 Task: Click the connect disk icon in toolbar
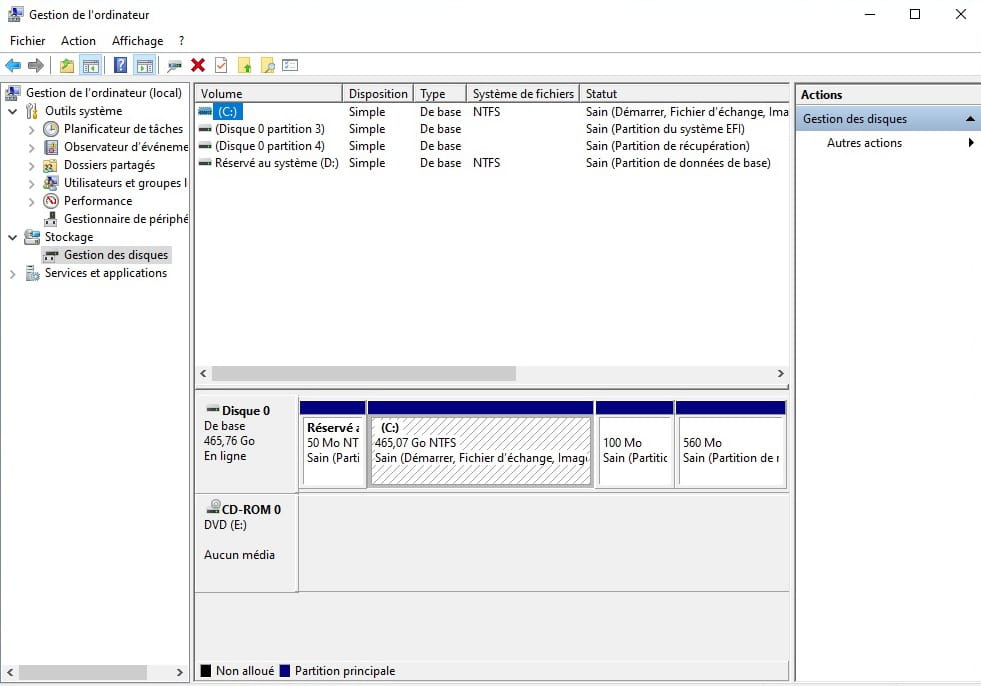[174, 66]
